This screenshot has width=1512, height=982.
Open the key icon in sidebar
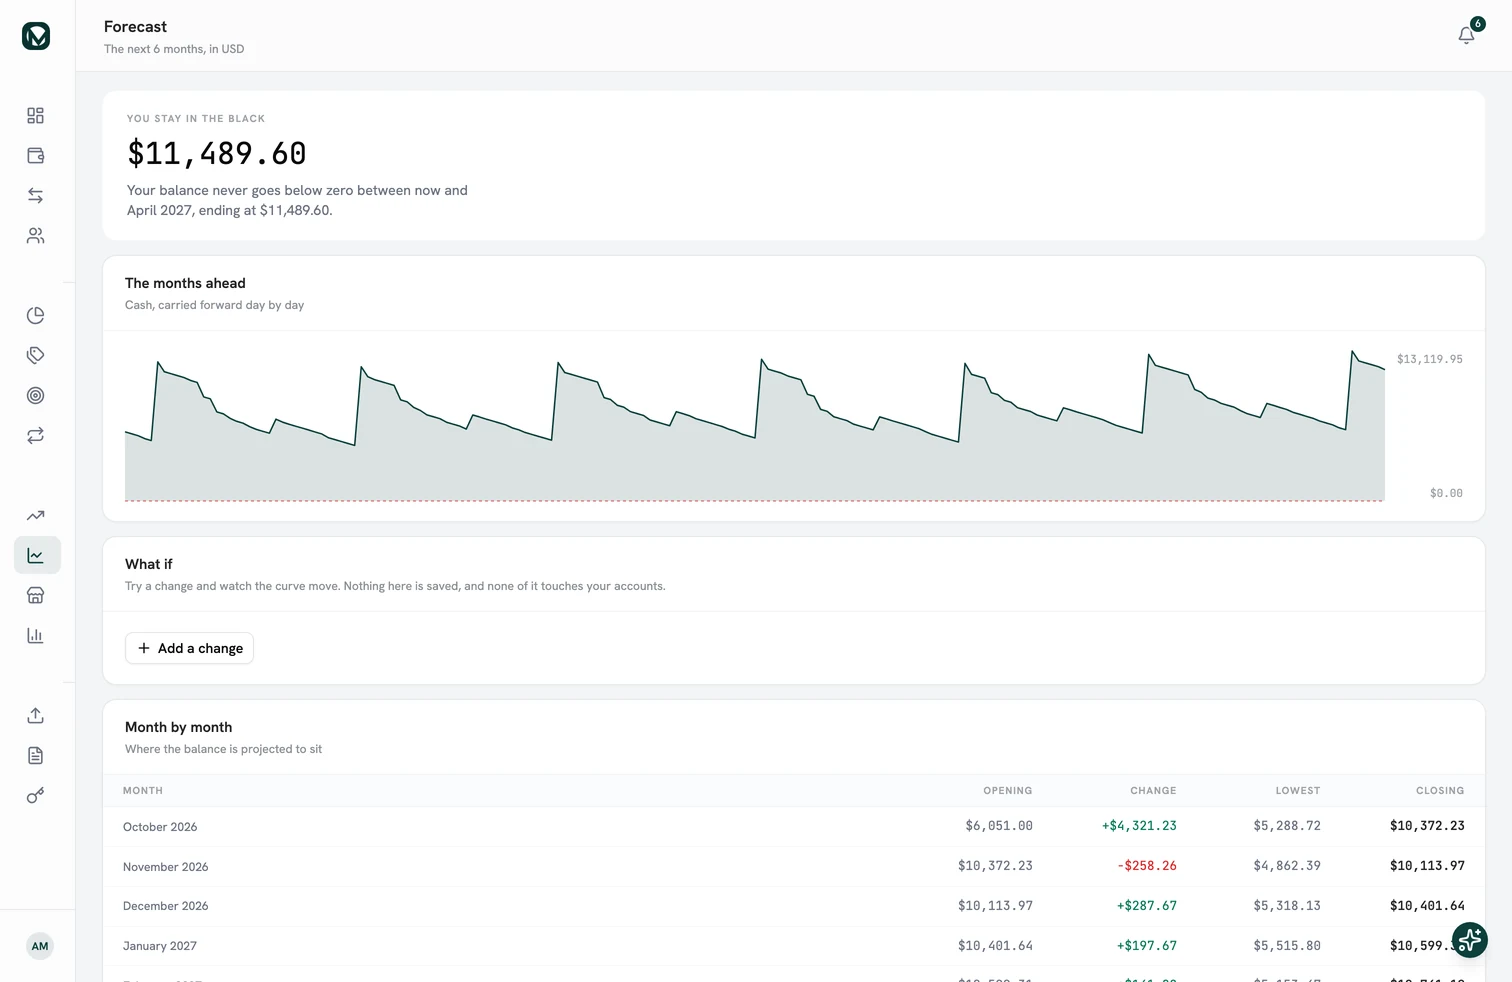click(x=36, y=796)
